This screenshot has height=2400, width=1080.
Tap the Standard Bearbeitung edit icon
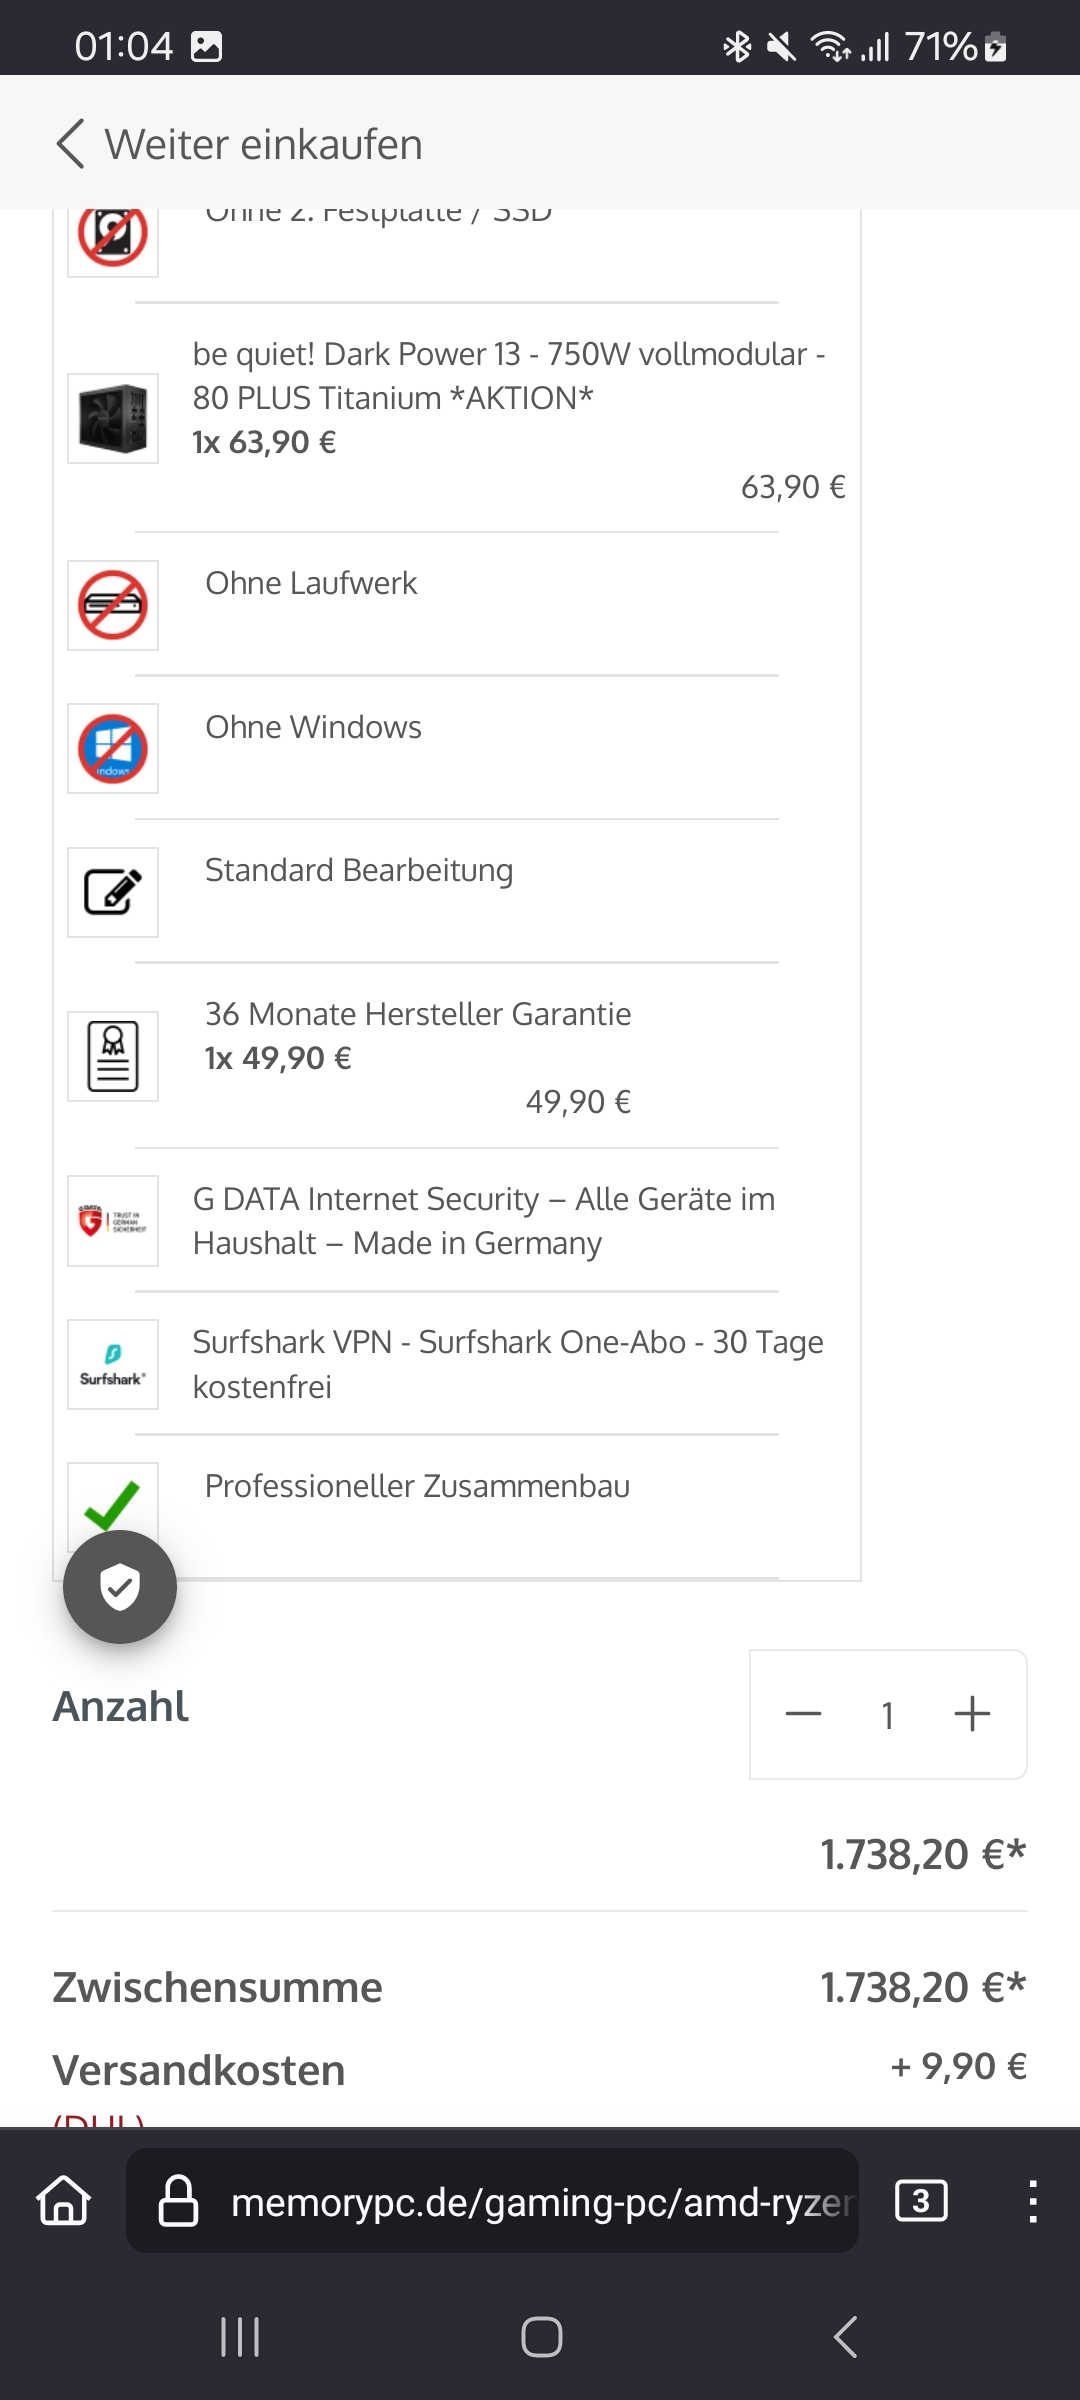point(113,892)
